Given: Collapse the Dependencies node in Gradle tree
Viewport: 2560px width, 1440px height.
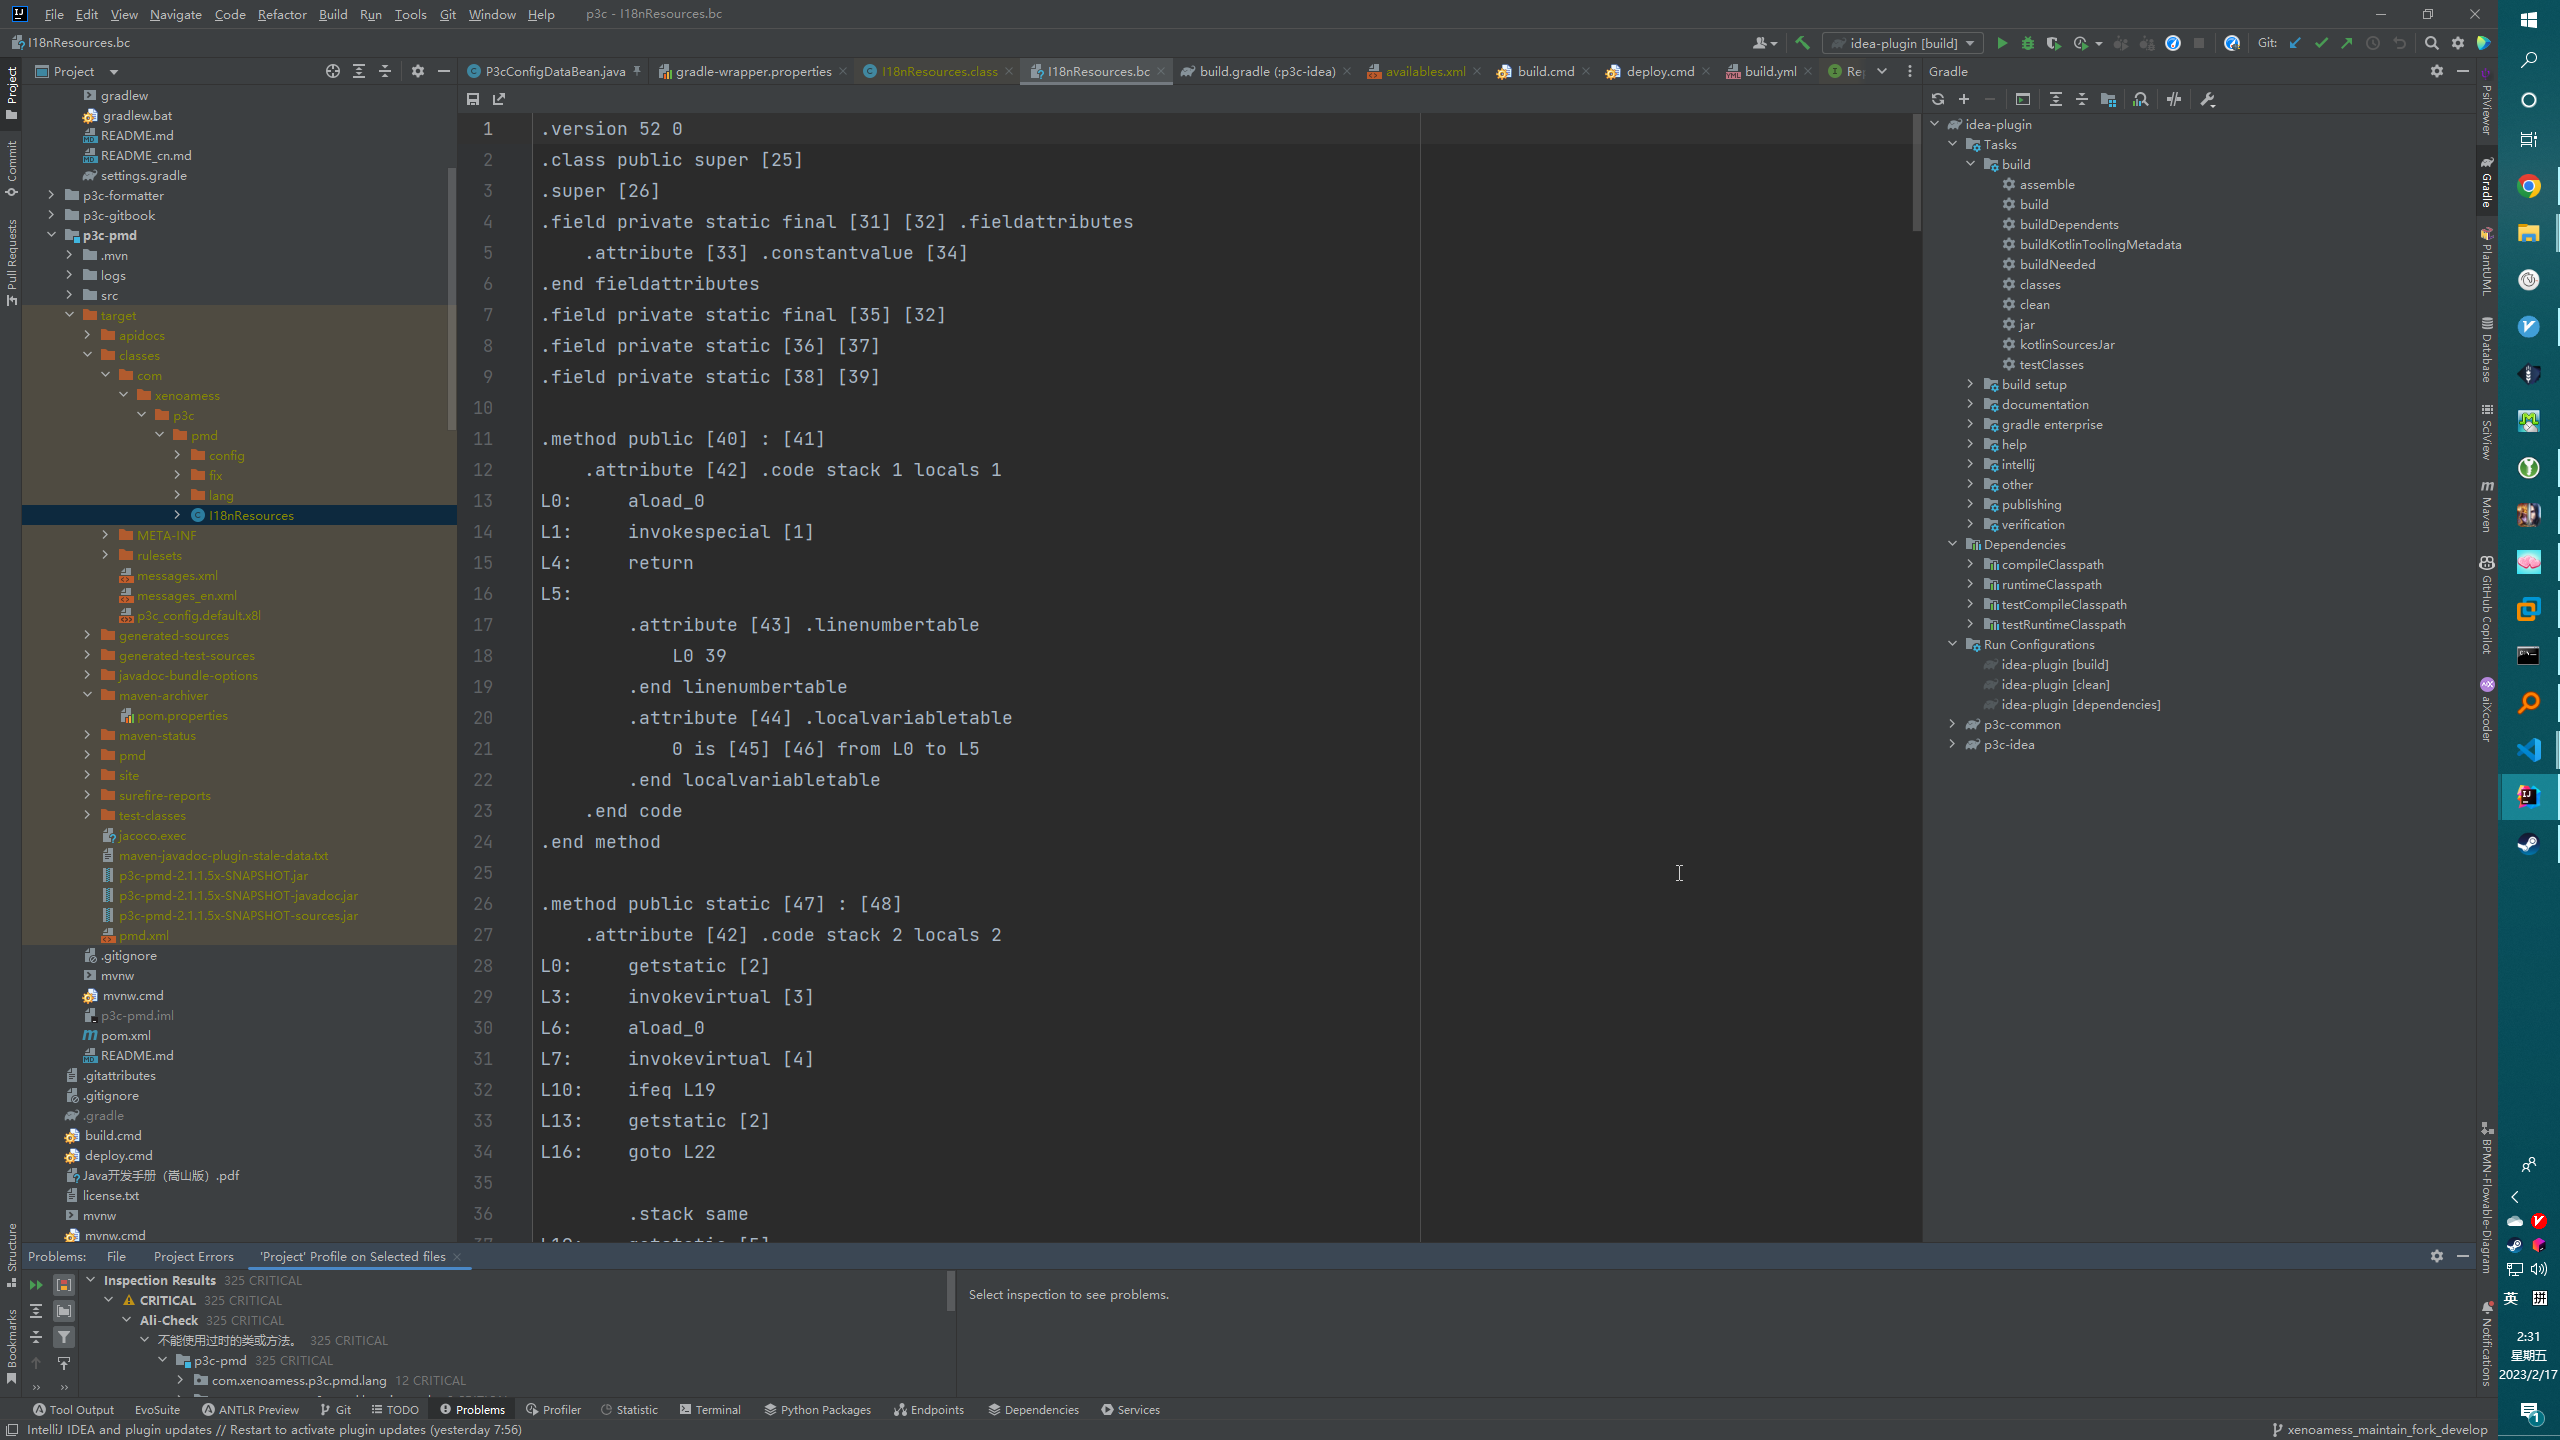Looking at the screenshot, I should tap(1953, 544).
